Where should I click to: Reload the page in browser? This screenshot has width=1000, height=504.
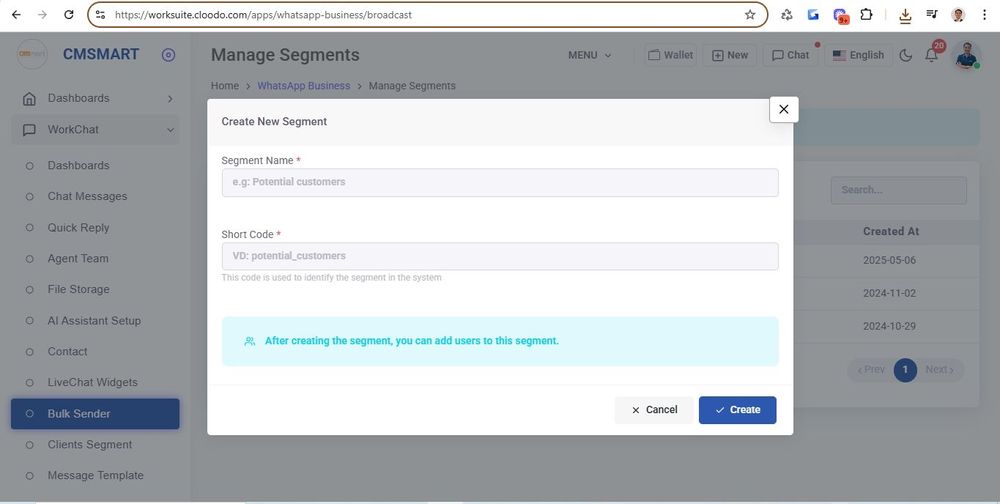68,15
